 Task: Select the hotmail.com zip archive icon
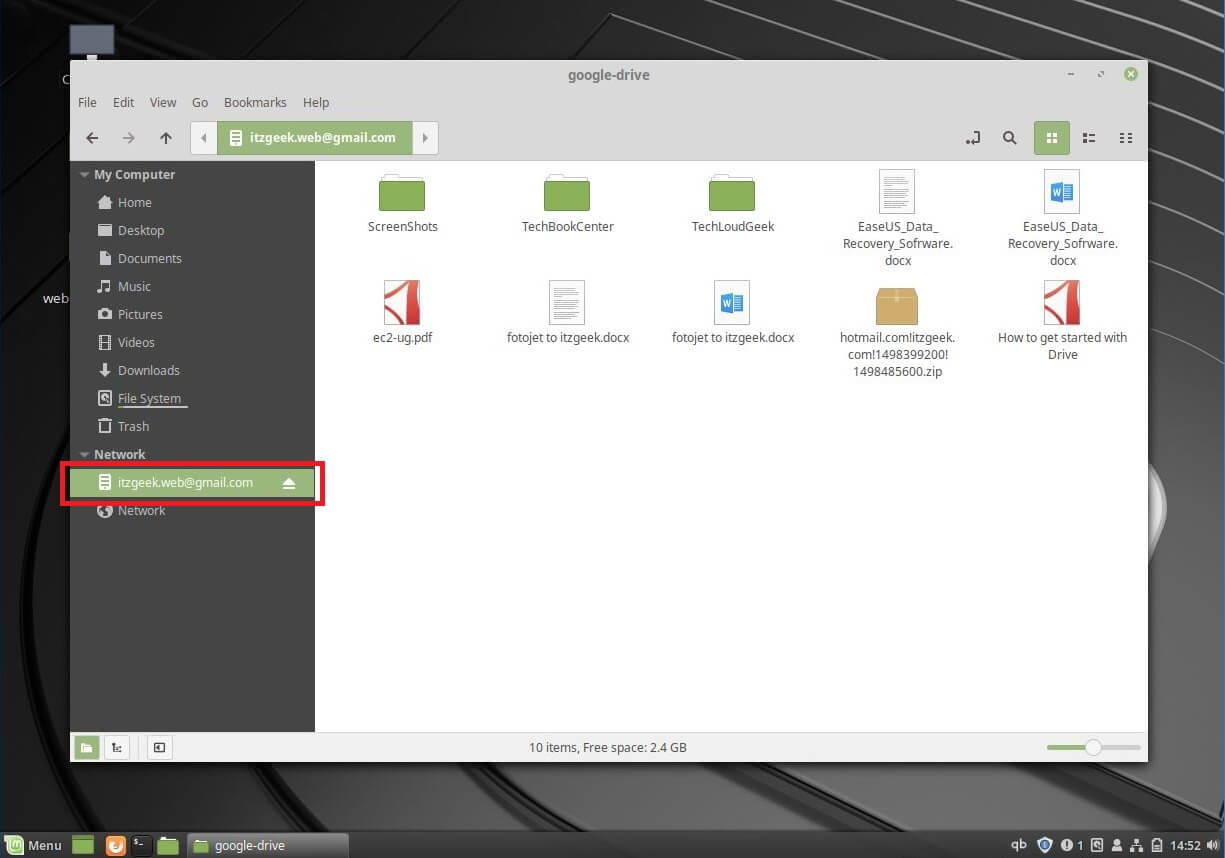896,305
